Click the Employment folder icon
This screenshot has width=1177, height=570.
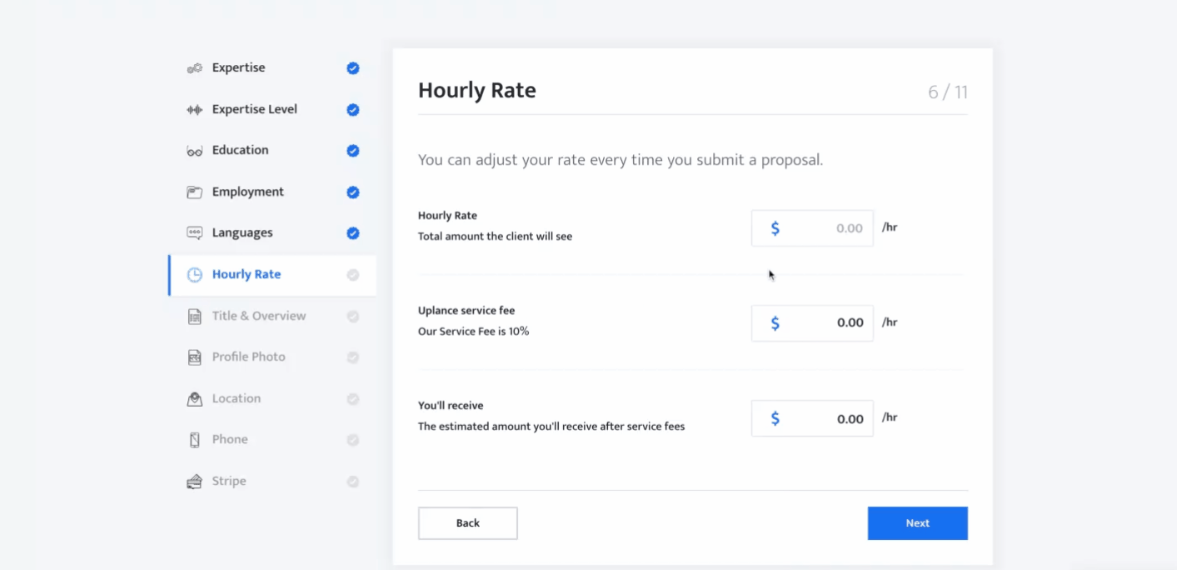(x=194, y=192)
